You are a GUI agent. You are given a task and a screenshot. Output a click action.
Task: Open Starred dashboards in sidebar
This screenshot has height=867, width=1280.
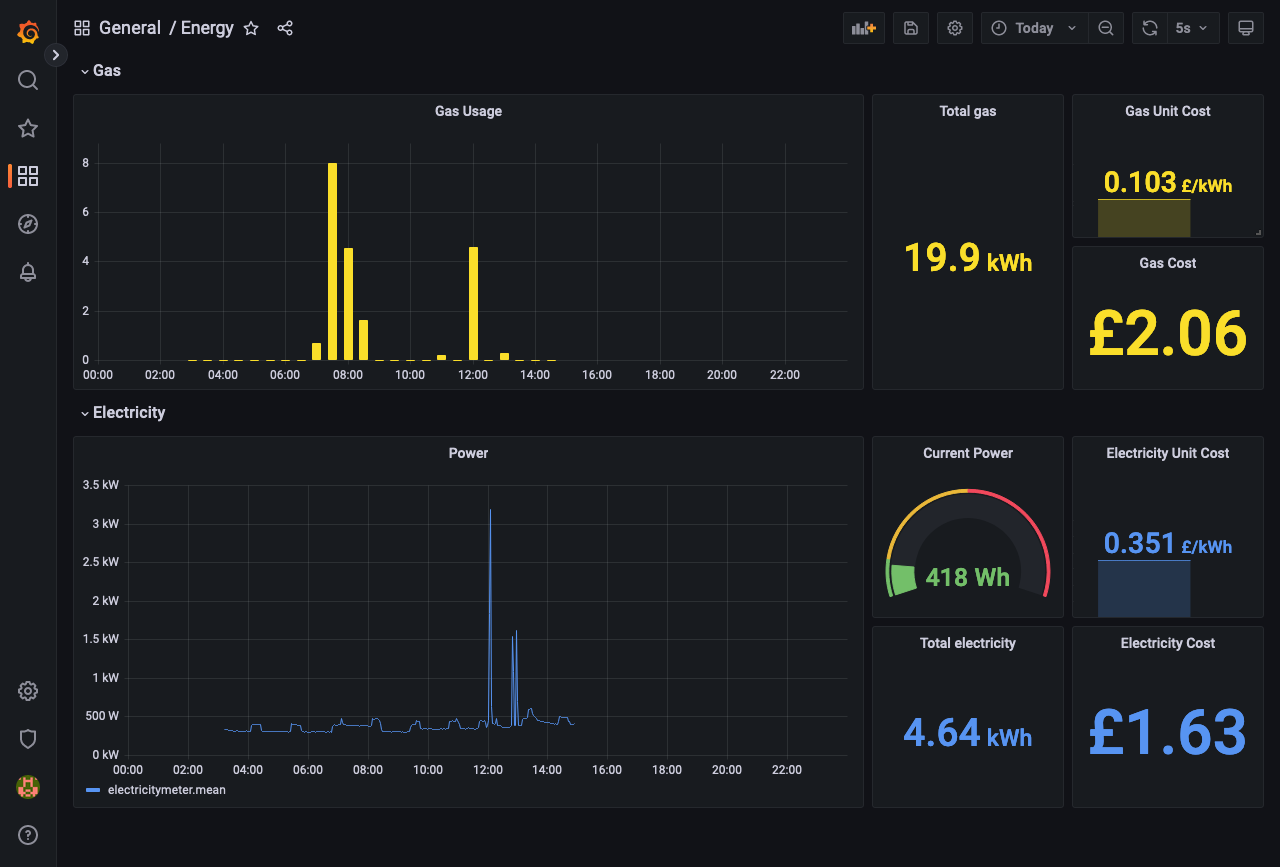(x=28, y=128)
